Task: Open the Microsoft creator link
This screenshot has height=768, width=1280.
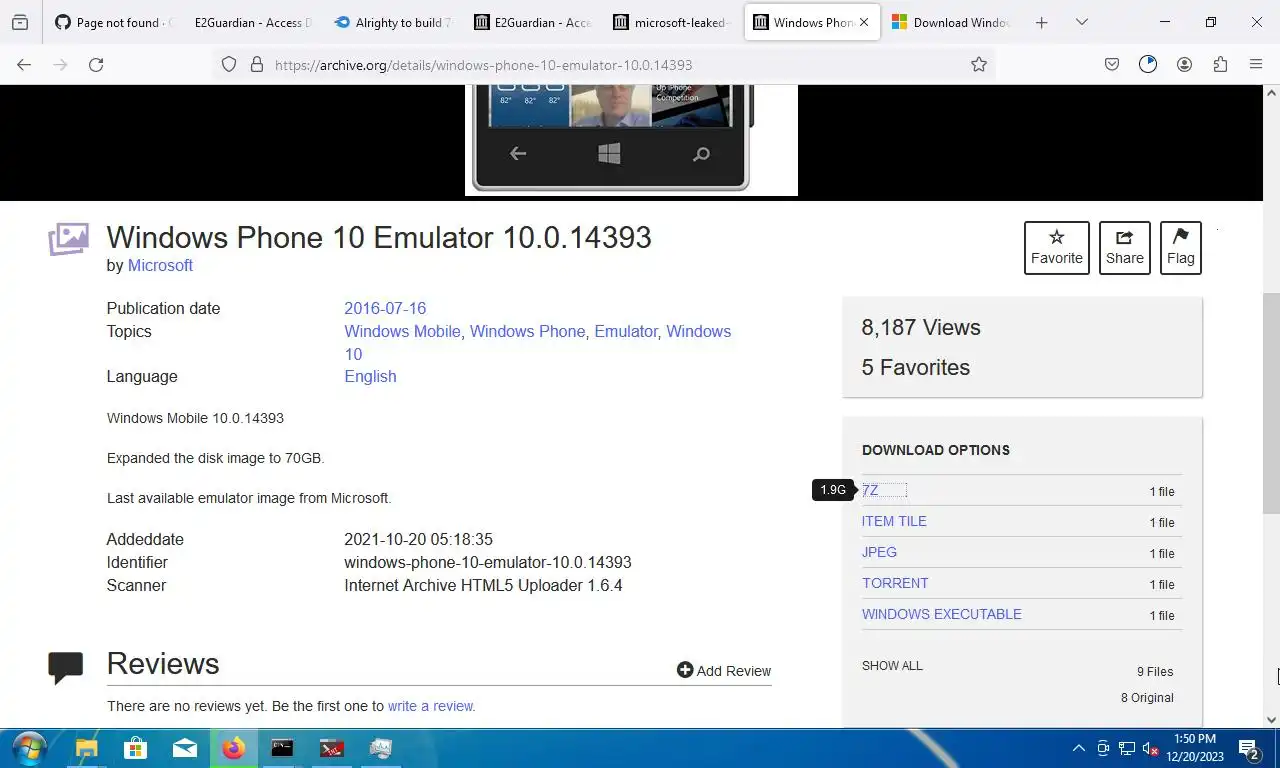Action: [x=160, y=265]
